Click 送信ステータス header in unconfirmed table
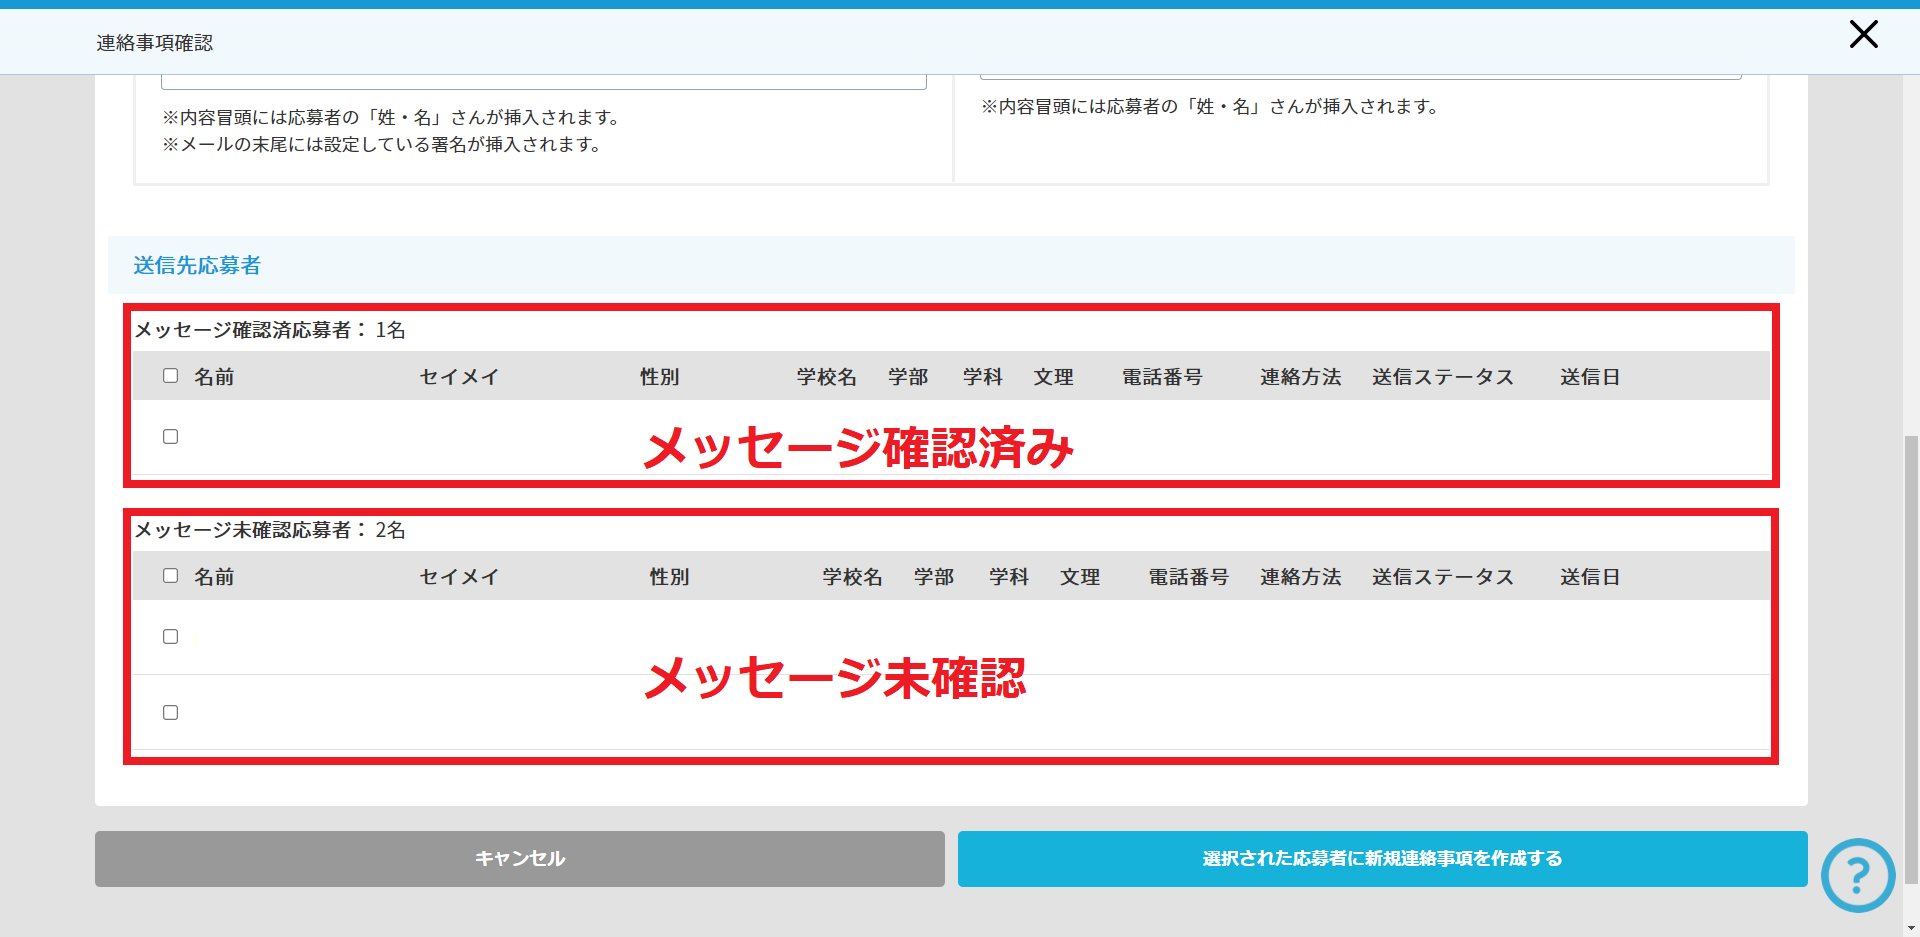 pyautogui.click(x=1442, y=577)
